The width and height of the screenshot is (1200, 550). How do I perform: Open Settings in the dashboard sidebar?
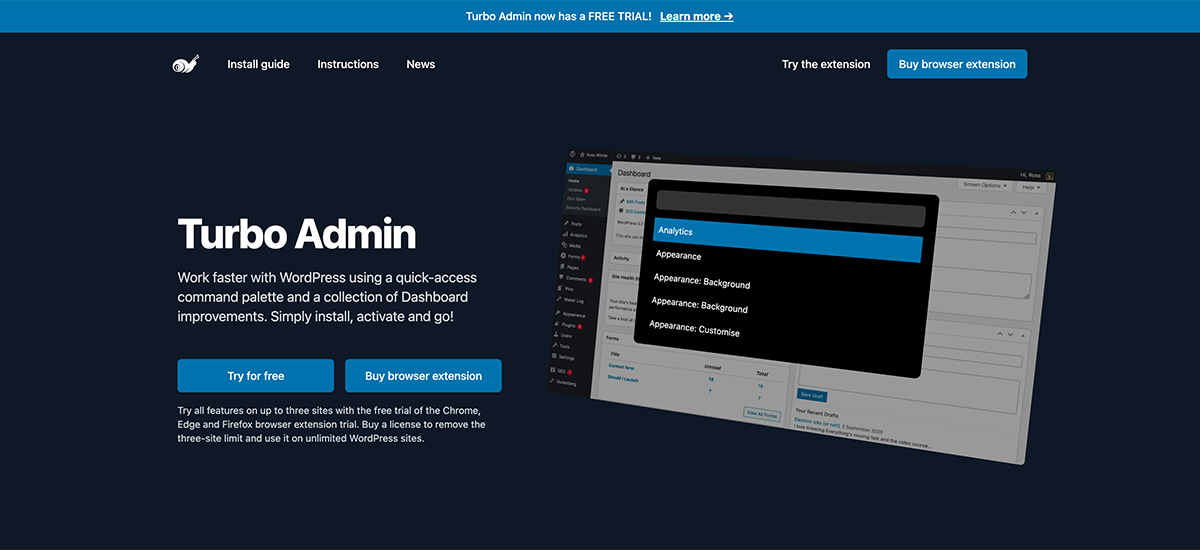point(566,357)
